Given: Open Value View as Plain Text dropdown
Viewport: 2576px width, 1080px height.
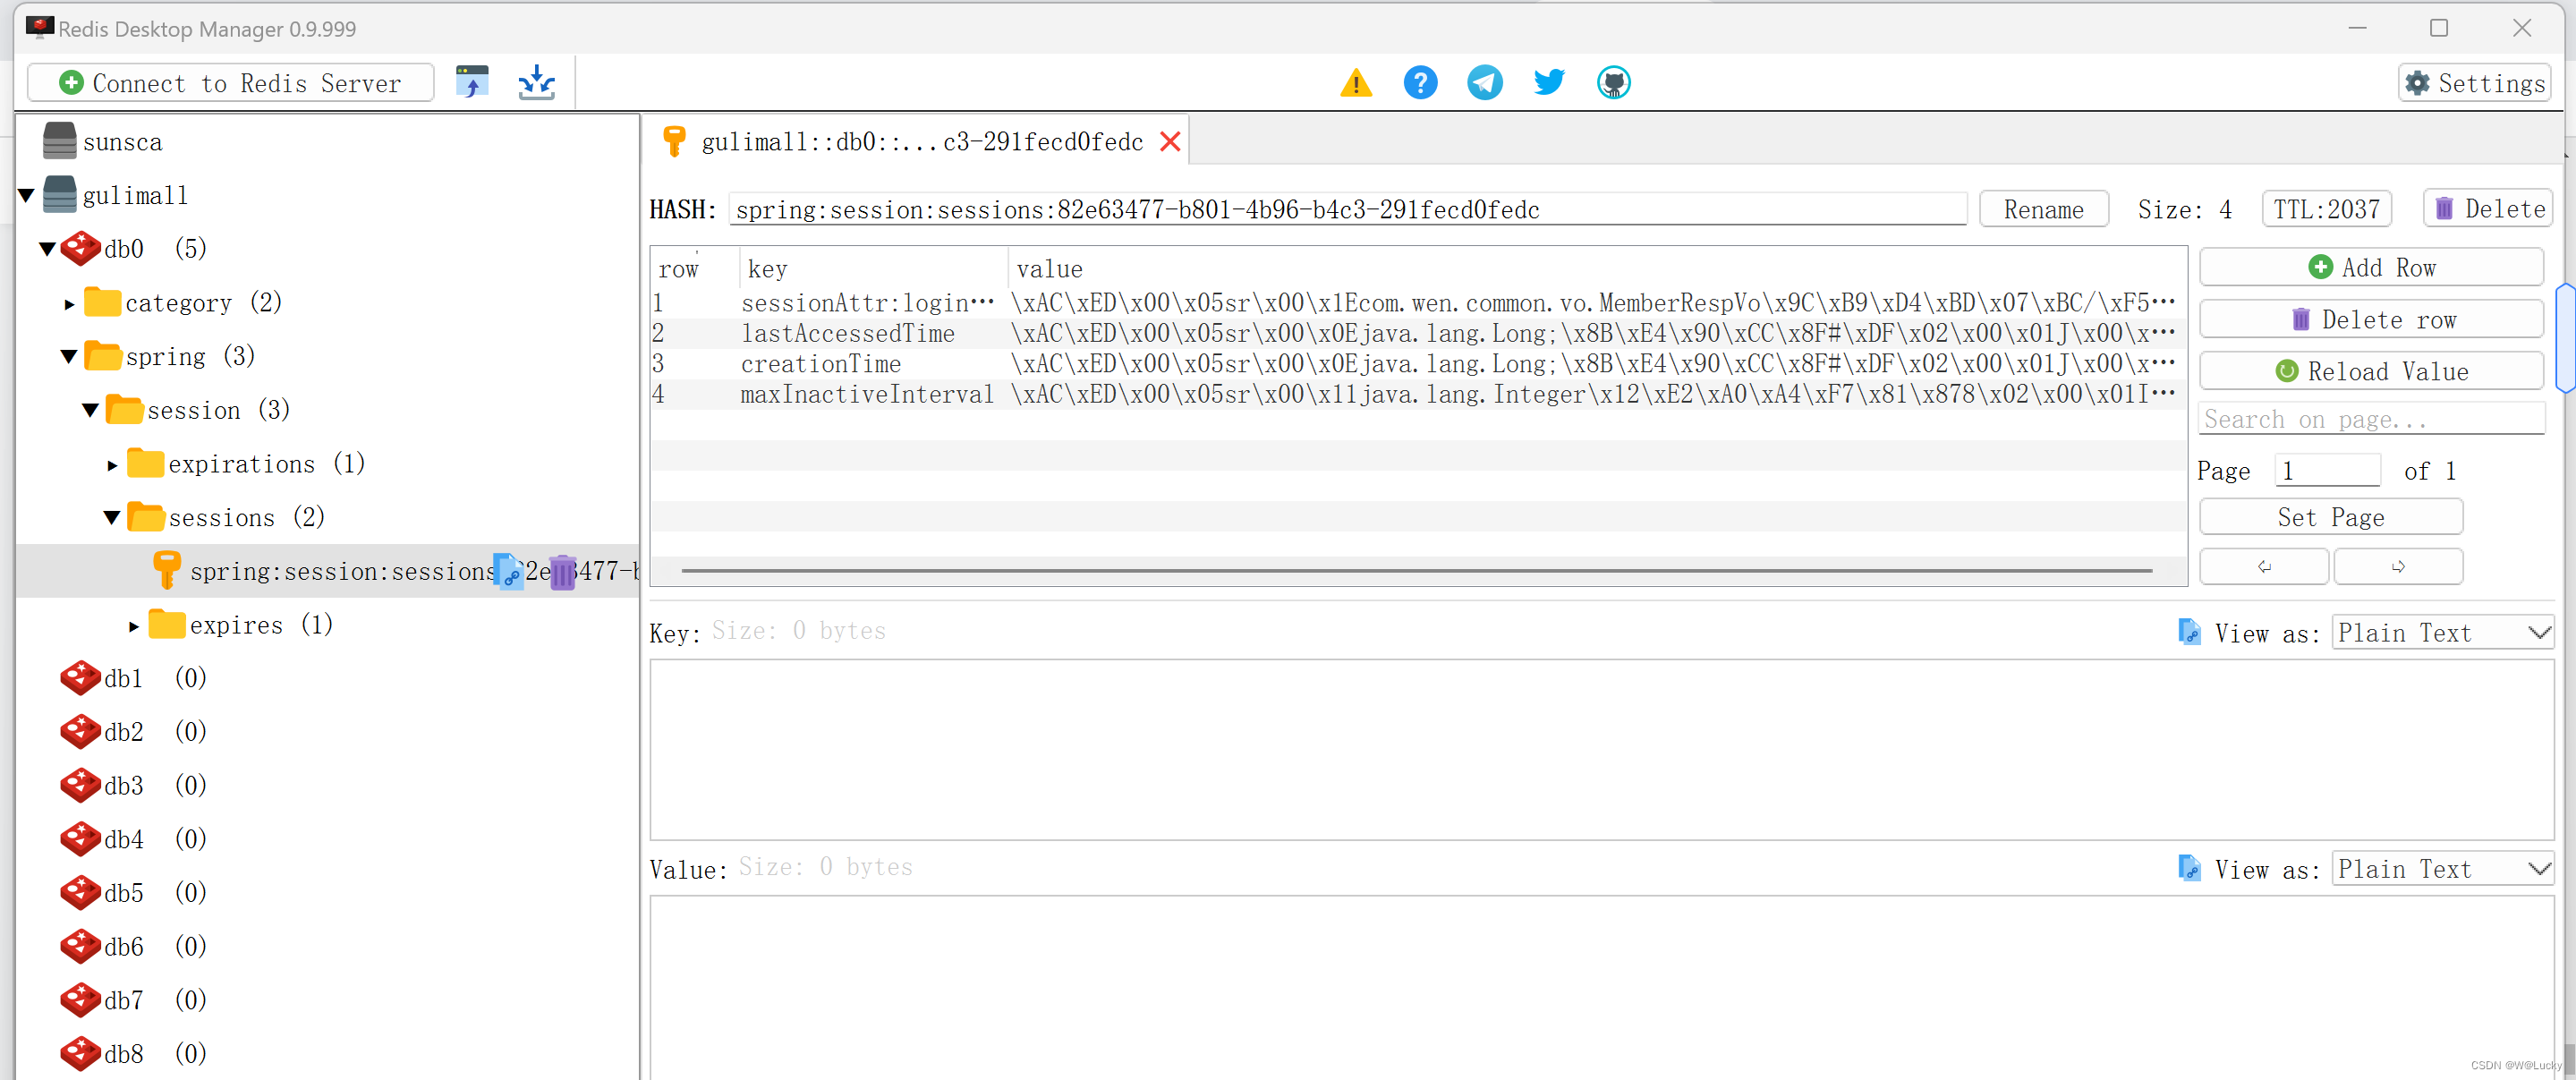Looking at the screenshot, I should (x=2442, y=869).
